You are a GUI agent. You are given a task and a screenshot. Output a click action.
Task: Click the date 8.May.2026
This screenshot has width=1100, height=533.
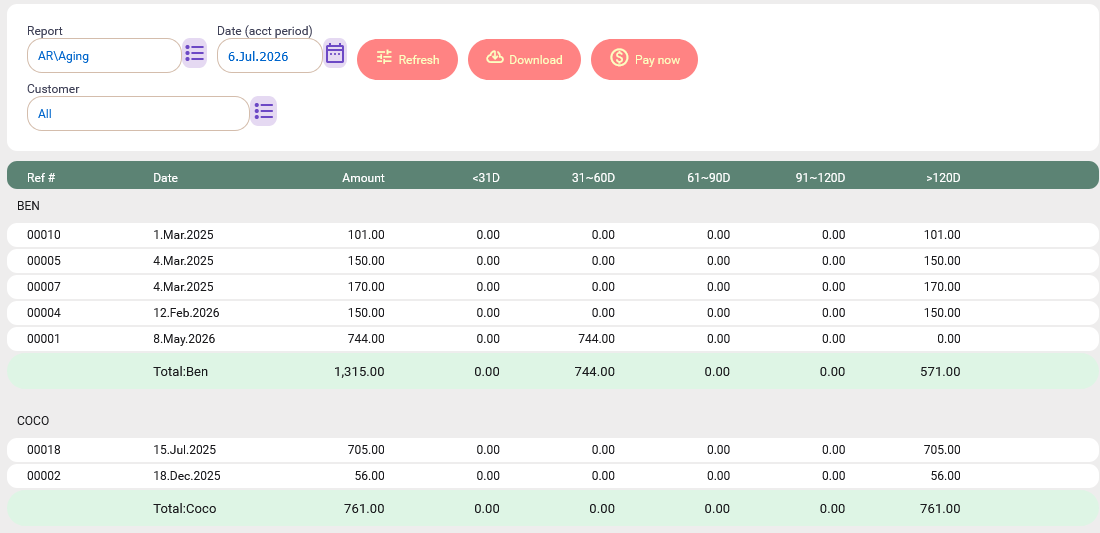[x=185, y=339]
